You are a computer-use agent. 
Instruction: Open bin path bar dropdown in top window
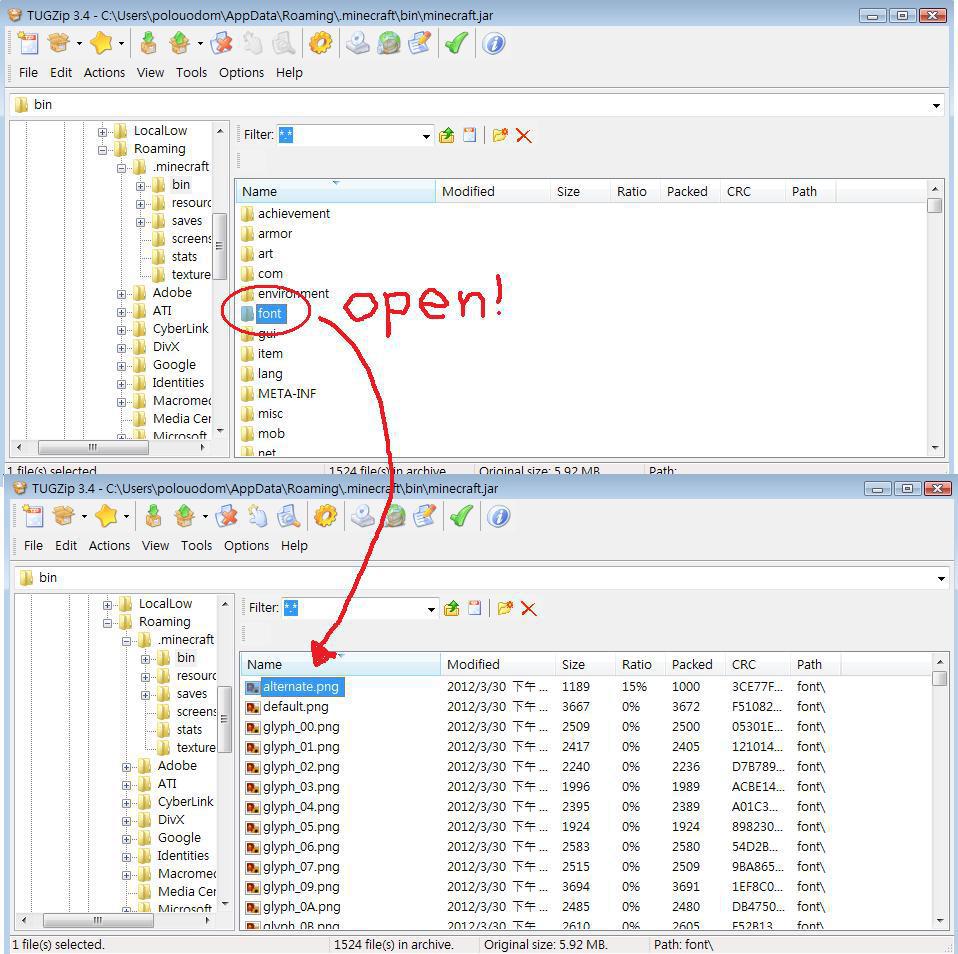936,105
